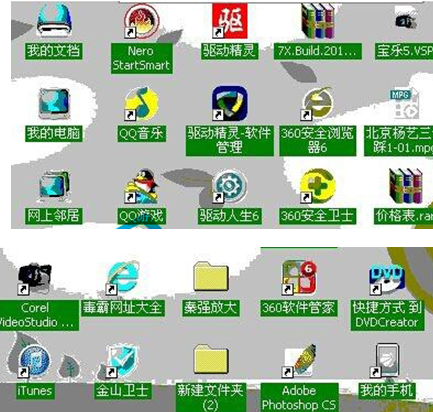Open the 网上邻居 icon
This screenshot has width=433, height=412.
coord(54,186)
